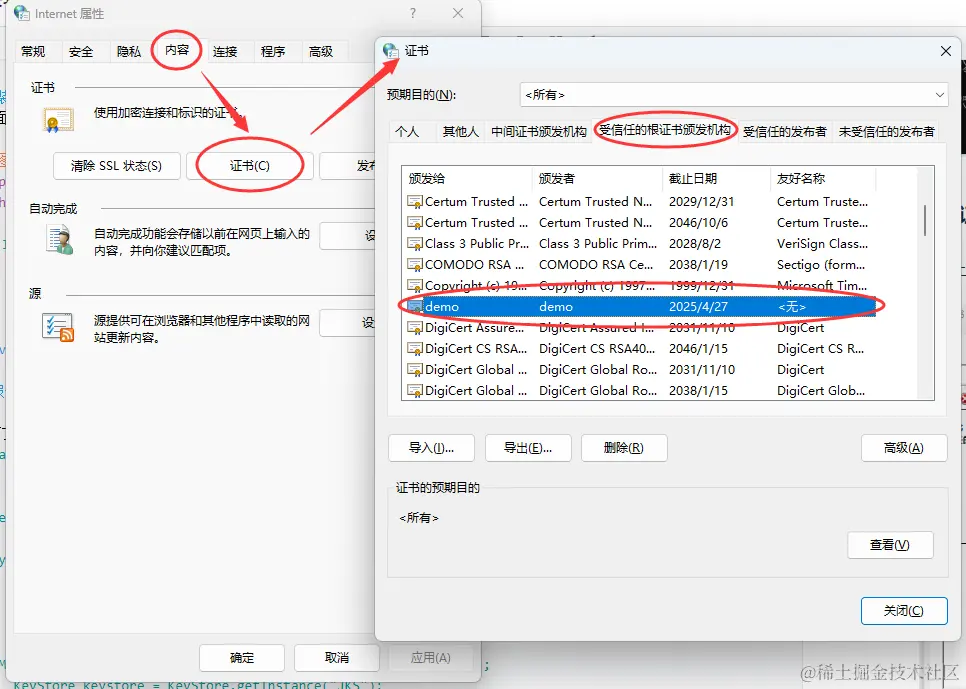Viewport: 966px width, 689px height.
Task: Switch to the 隐私 tab
Action: coord(128,51)
